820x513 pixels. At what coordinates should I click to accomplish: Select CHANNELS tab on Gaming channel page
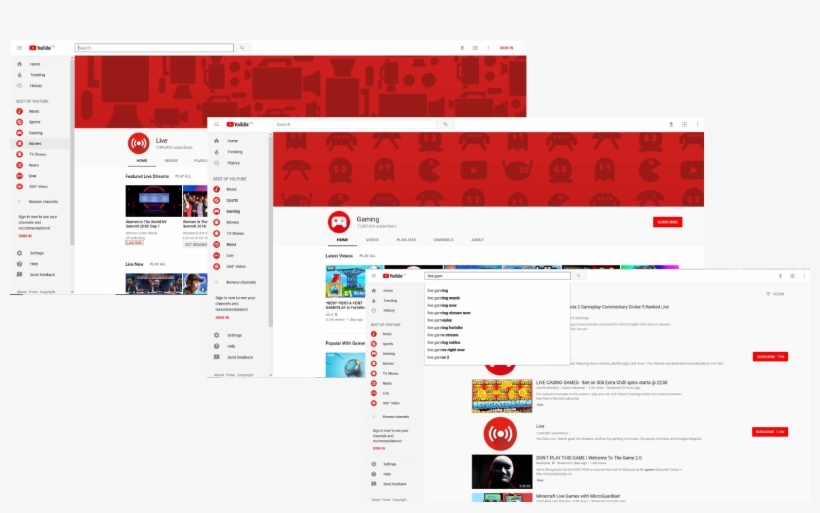coord(443,240)
